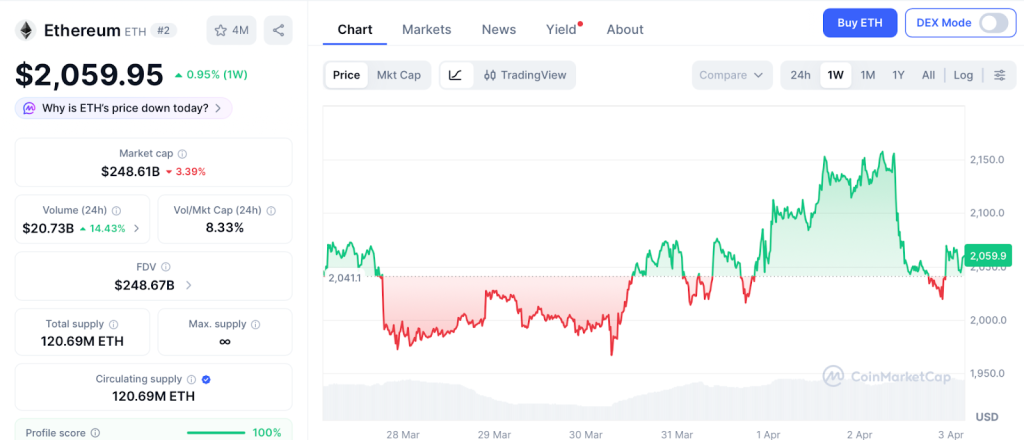Screen dimensions: 1024x440
Task: Click the star watchlist 4M button
Action: click(231, 30)
